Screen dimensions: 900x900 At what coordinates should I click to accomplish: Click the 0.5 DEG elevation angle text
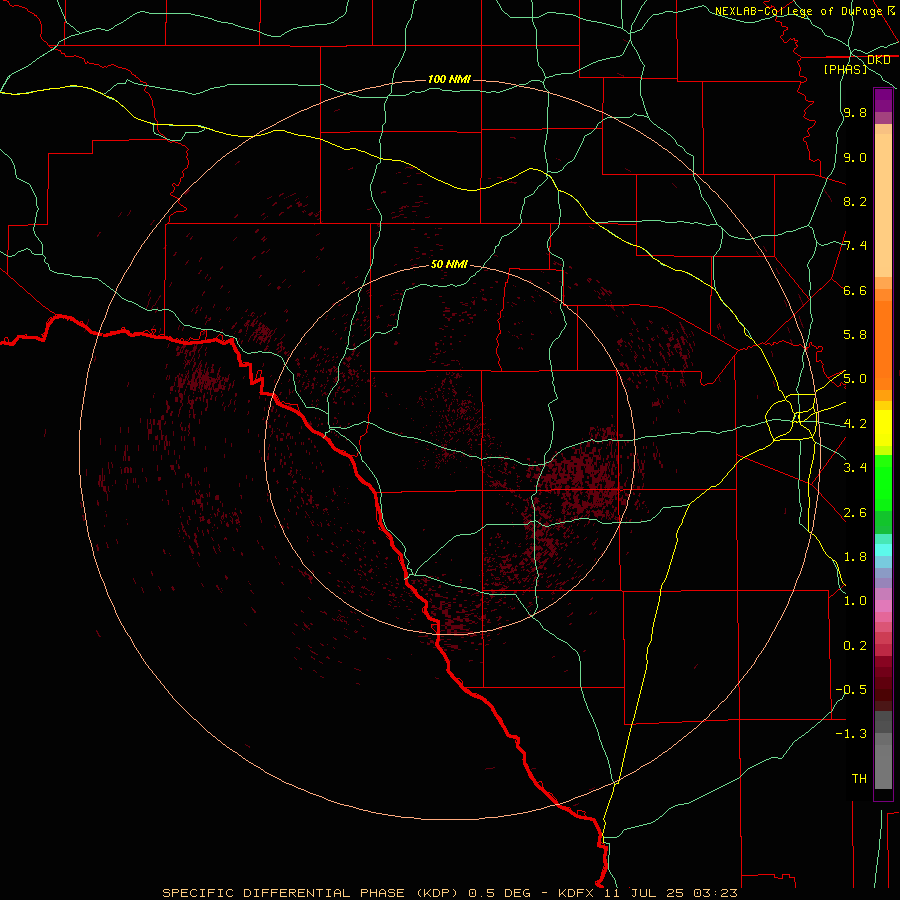coord(499,893)
